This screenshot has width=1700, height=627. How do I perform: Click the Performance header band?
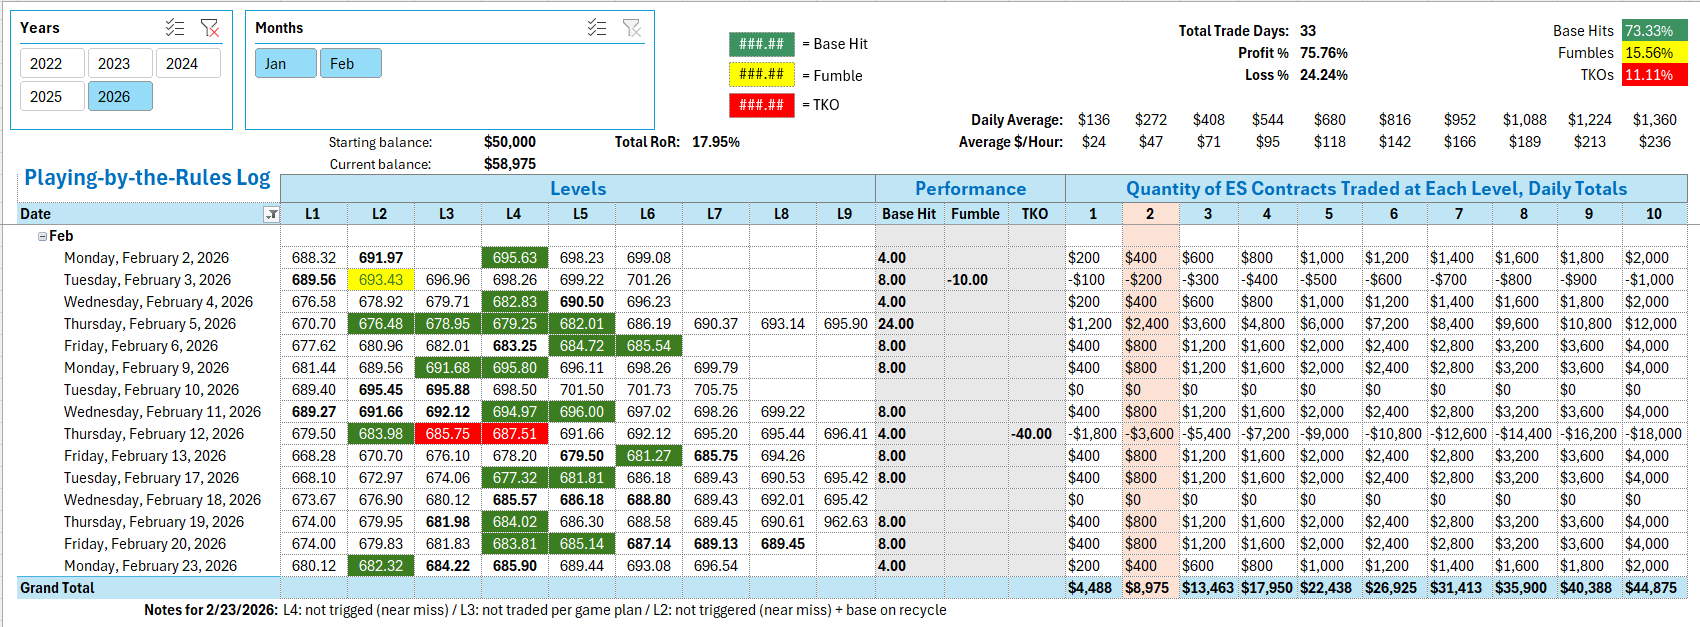click(x=969, y=189)
